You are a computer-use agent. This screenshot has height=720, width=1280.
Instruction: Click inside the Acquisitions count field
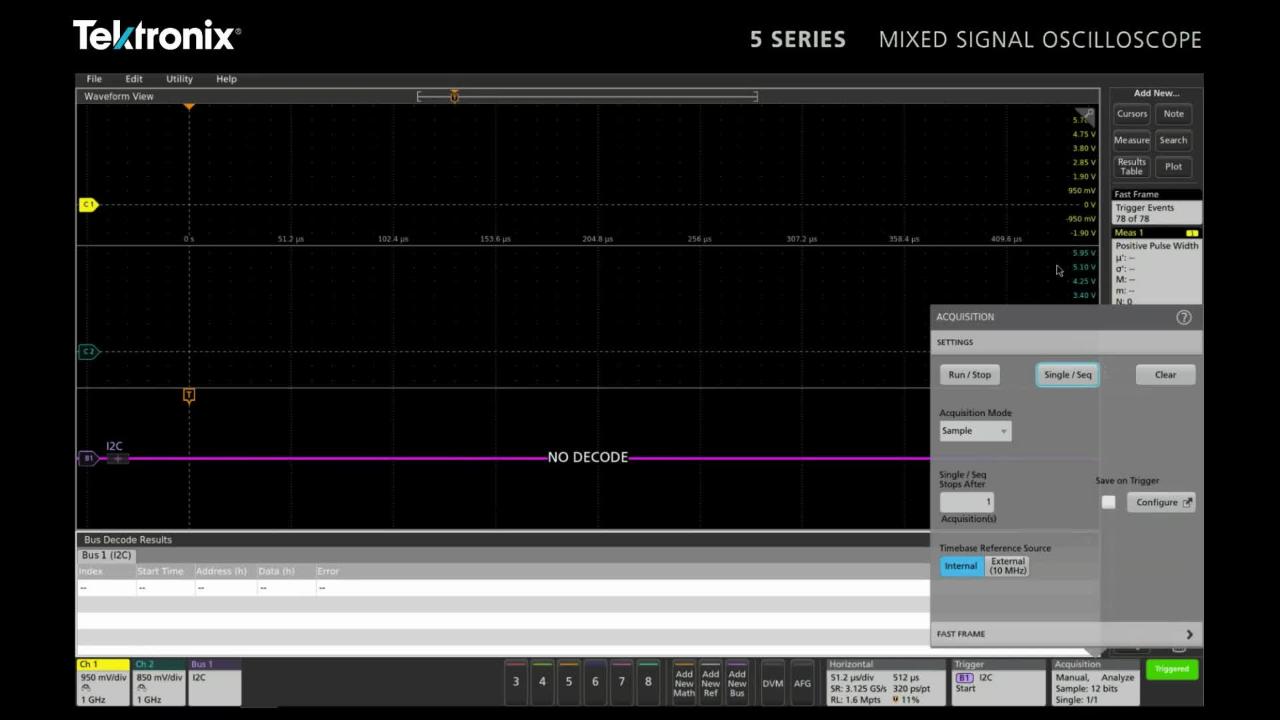[965, 501]
